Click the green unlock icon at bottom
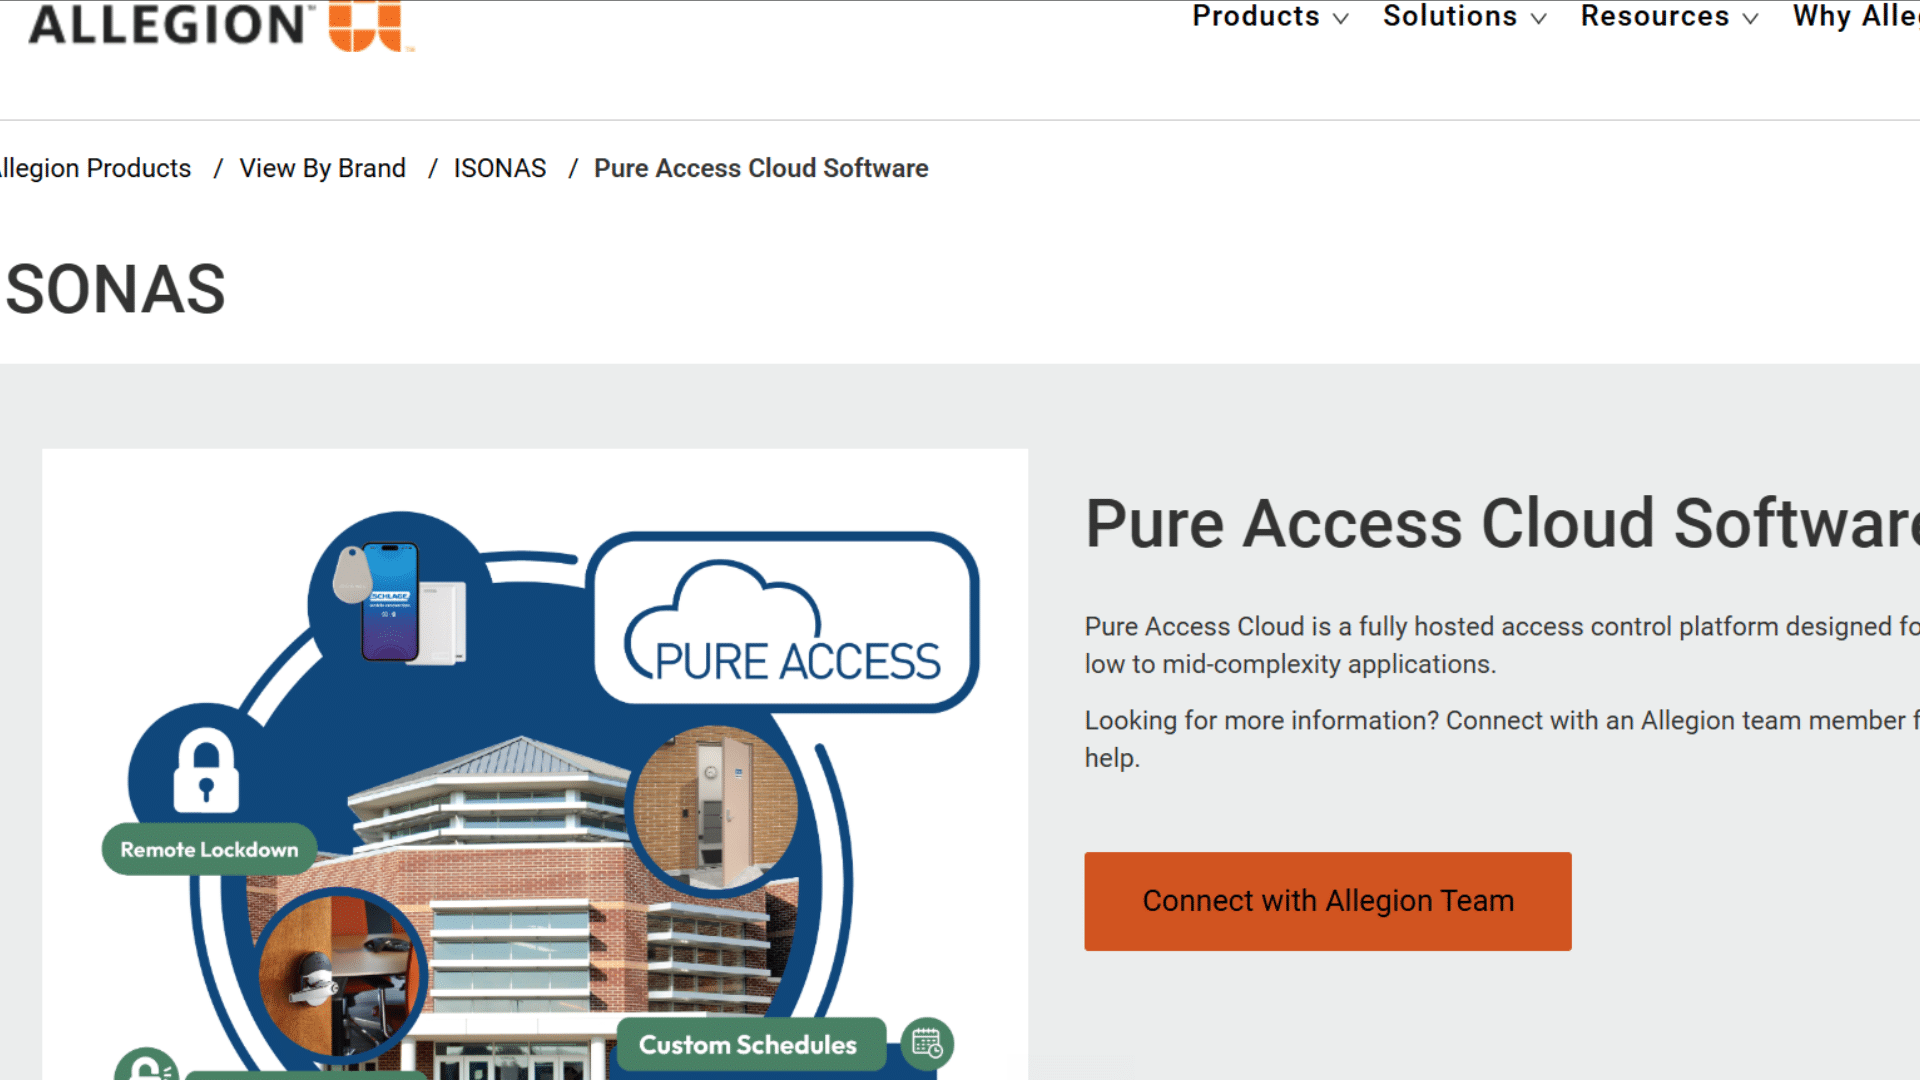The image size is (1920, 1080). 146,1065
